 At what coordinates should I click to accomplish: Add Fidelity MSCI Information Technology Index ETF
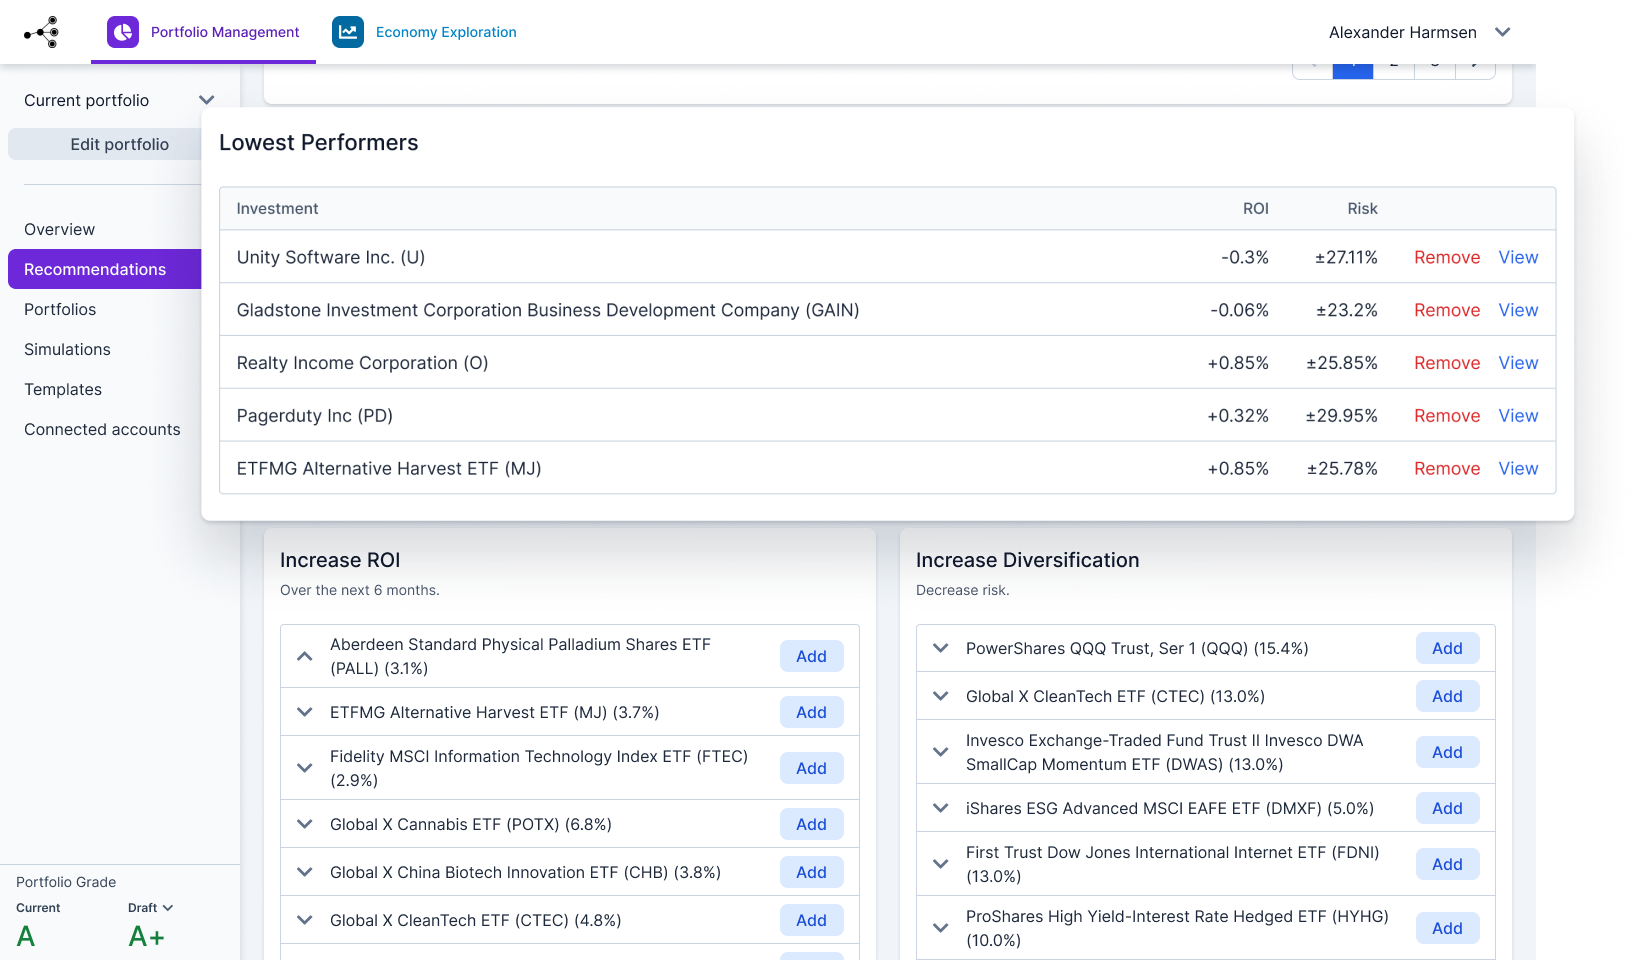click(811, 768)
